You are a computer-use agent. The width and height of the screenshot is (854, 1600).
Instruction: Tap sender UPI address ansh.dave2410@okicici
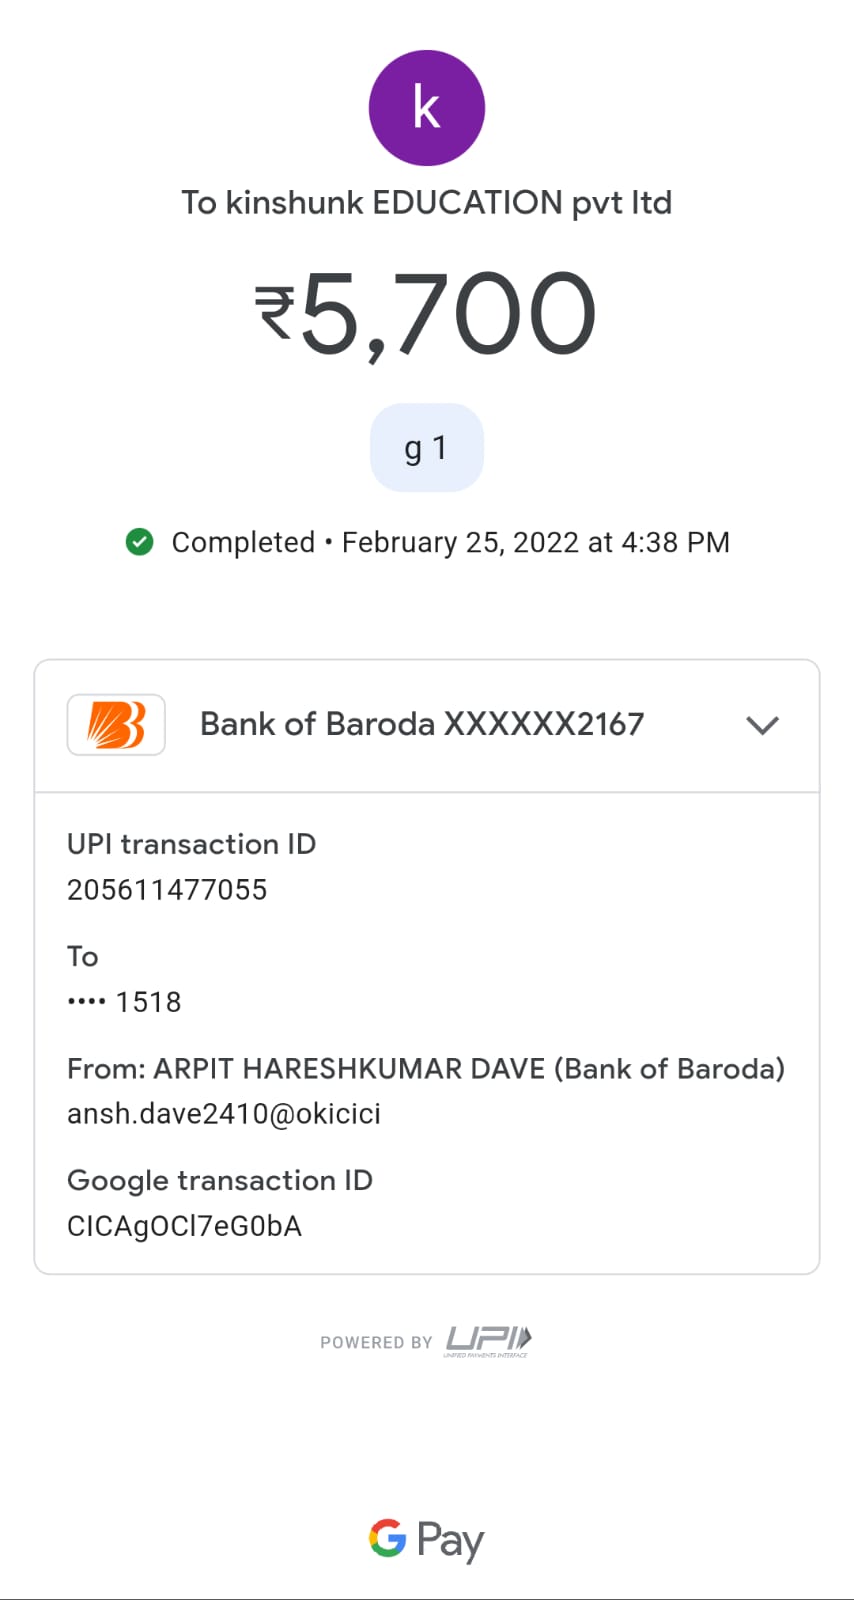[x=224, y=1114]
